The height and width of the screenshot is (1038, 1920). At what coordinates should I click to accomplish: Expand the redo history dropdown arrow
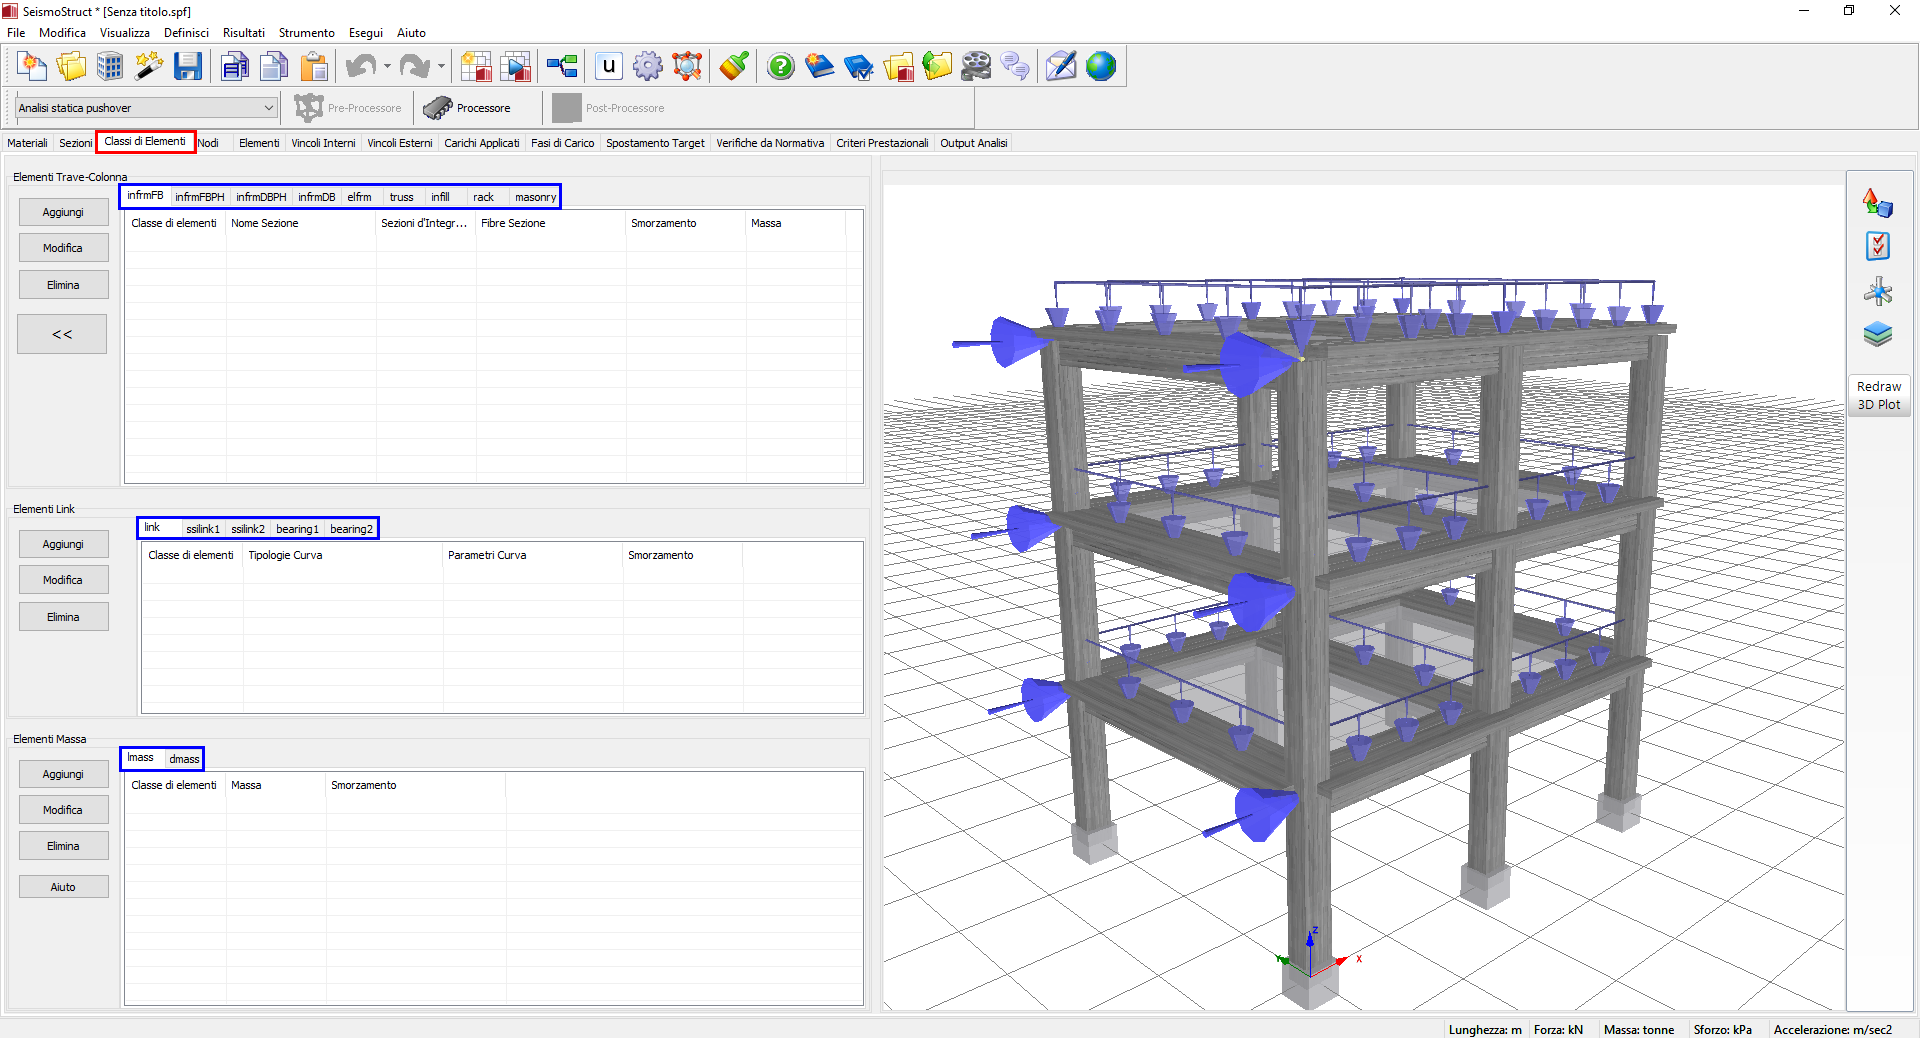click(x=441, y=67)
